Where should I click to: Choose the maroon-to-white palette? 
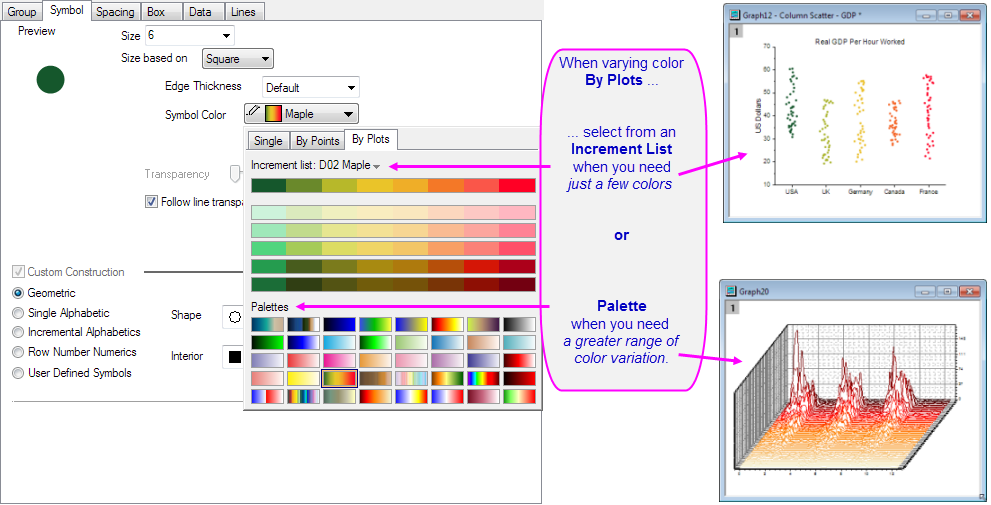click(x=483, y=396)
